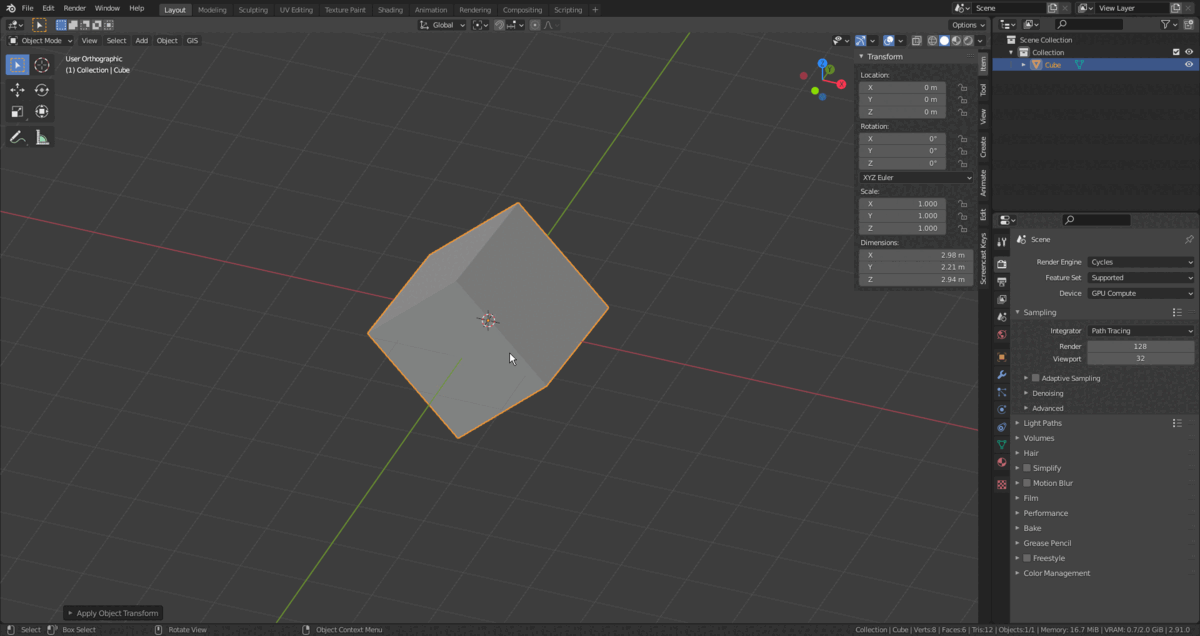Screen dimensions: 1200x636
Task: Expand the Apply Object Transform operator panel
Action: click(x=112, y=613)
